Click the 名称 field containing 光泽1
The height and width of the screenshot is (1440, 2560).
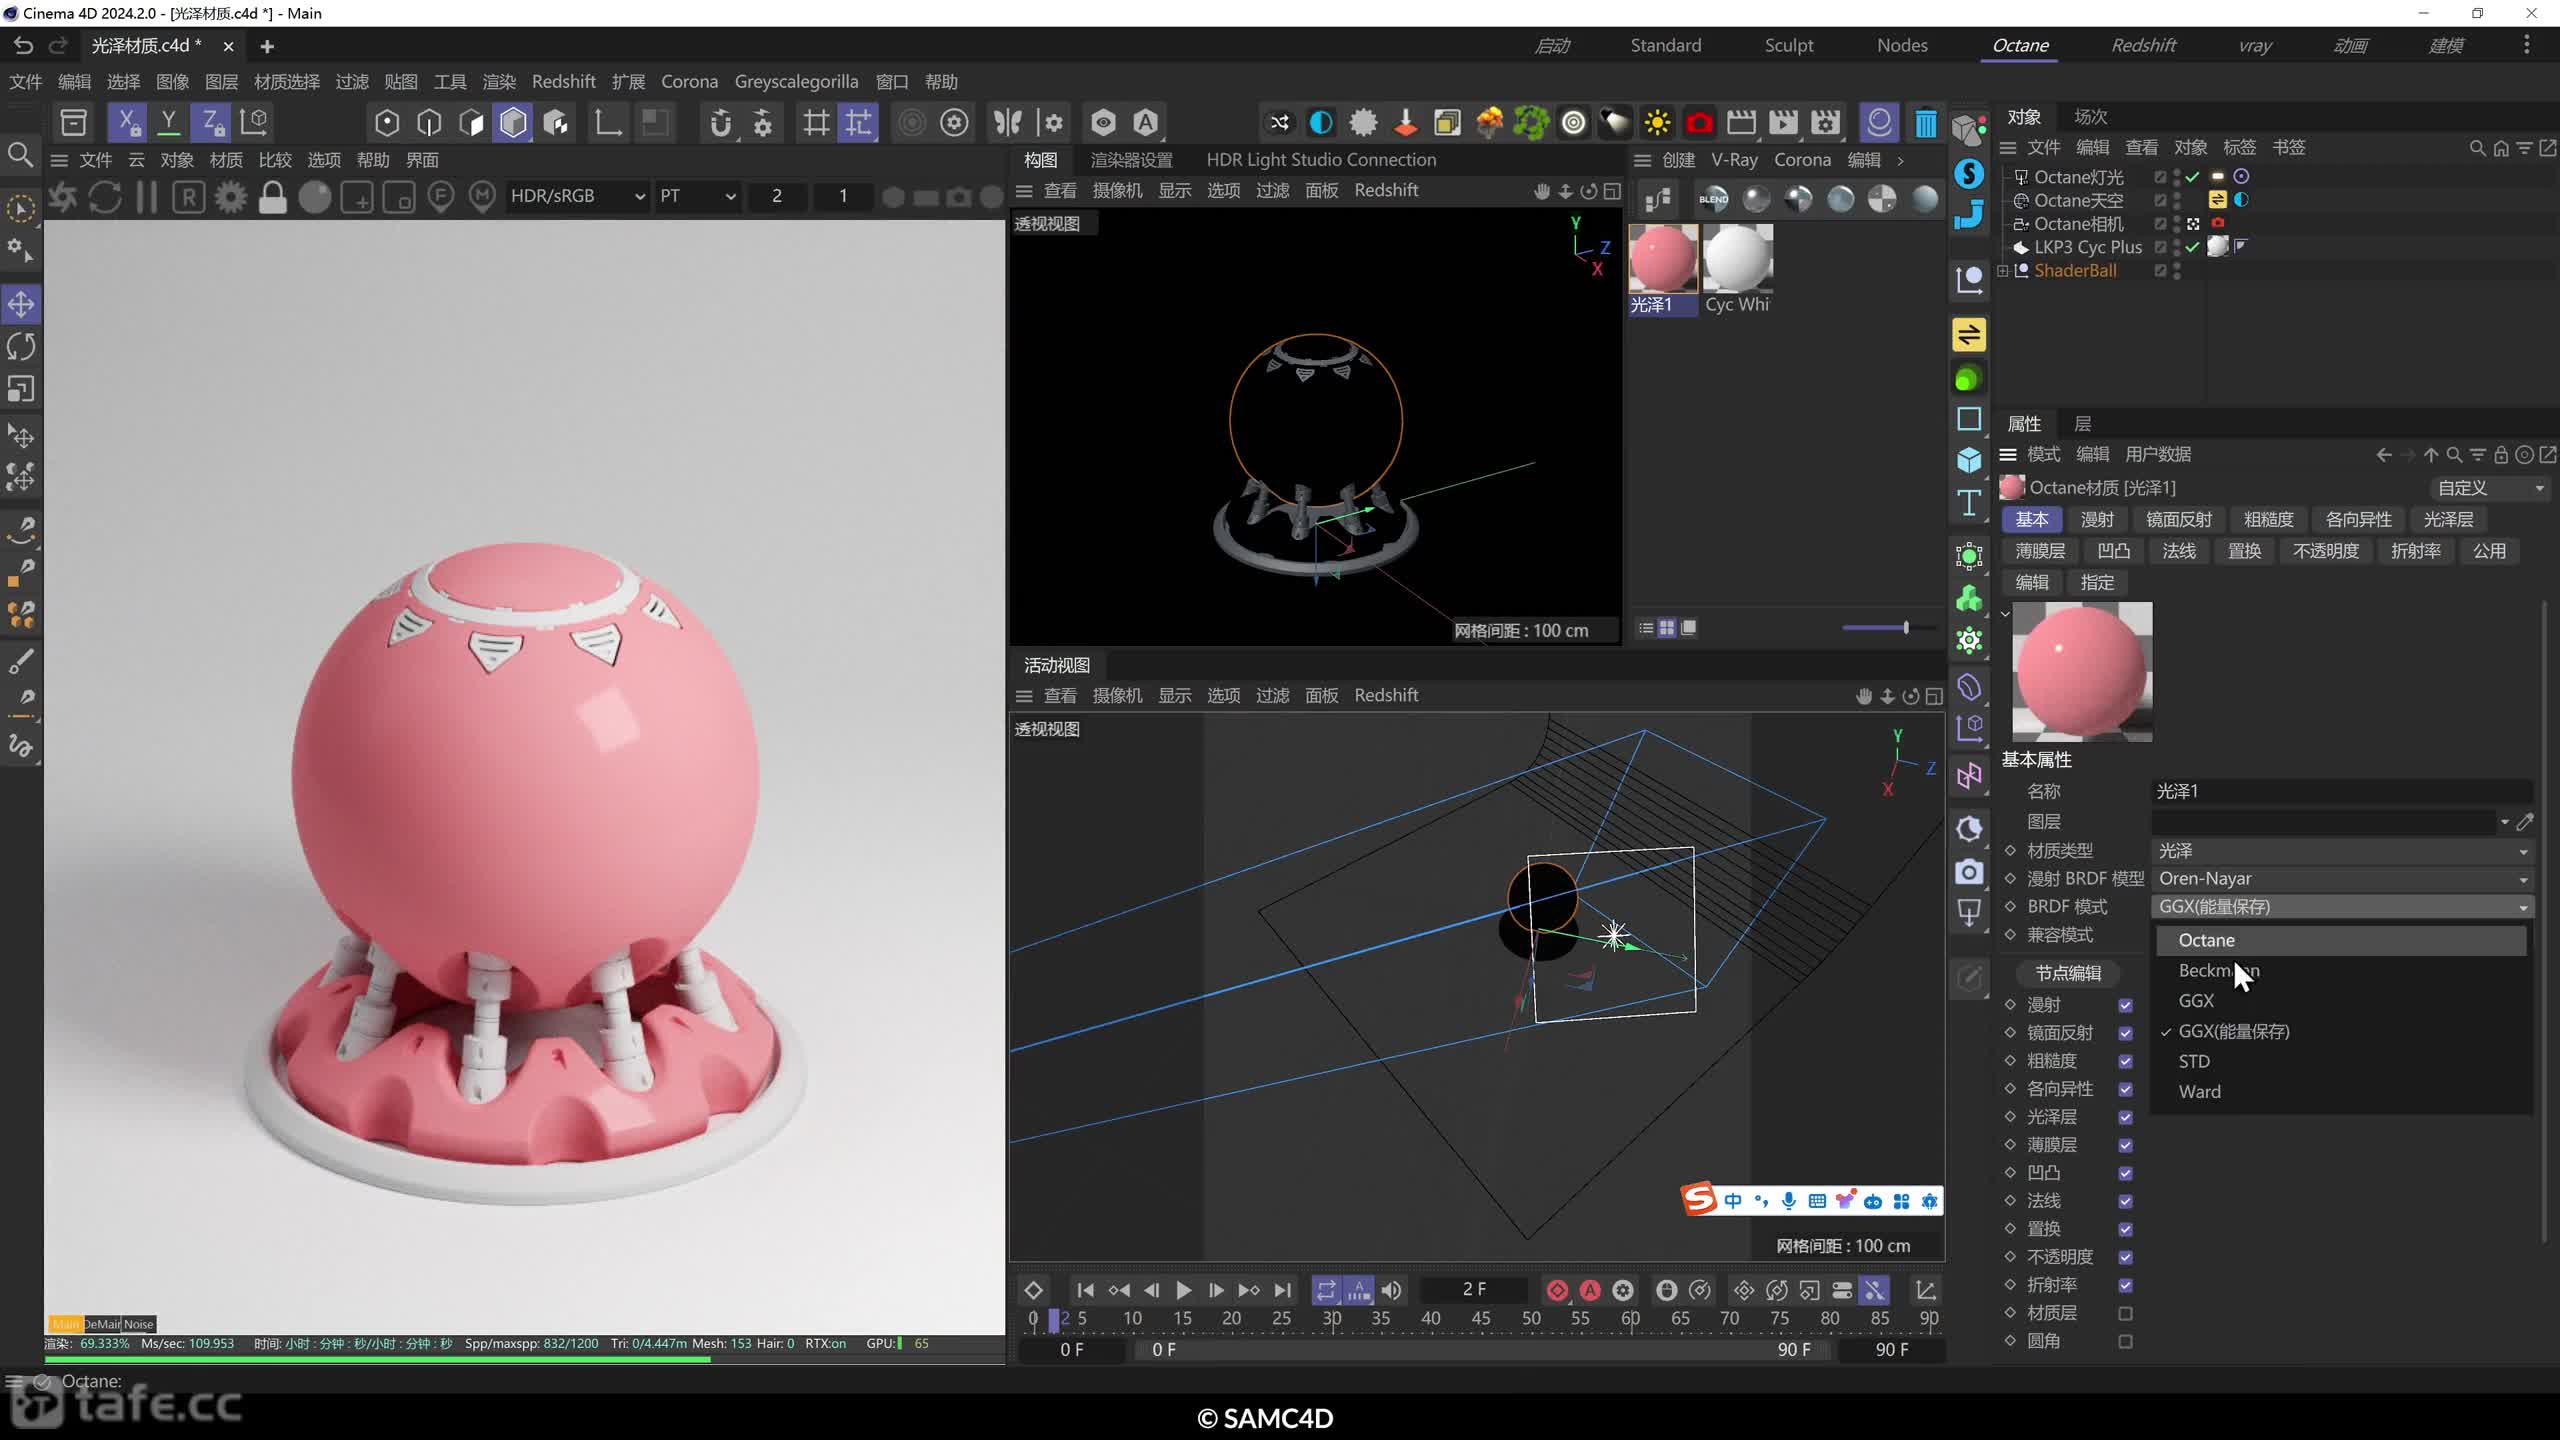tap(2342, 791)
